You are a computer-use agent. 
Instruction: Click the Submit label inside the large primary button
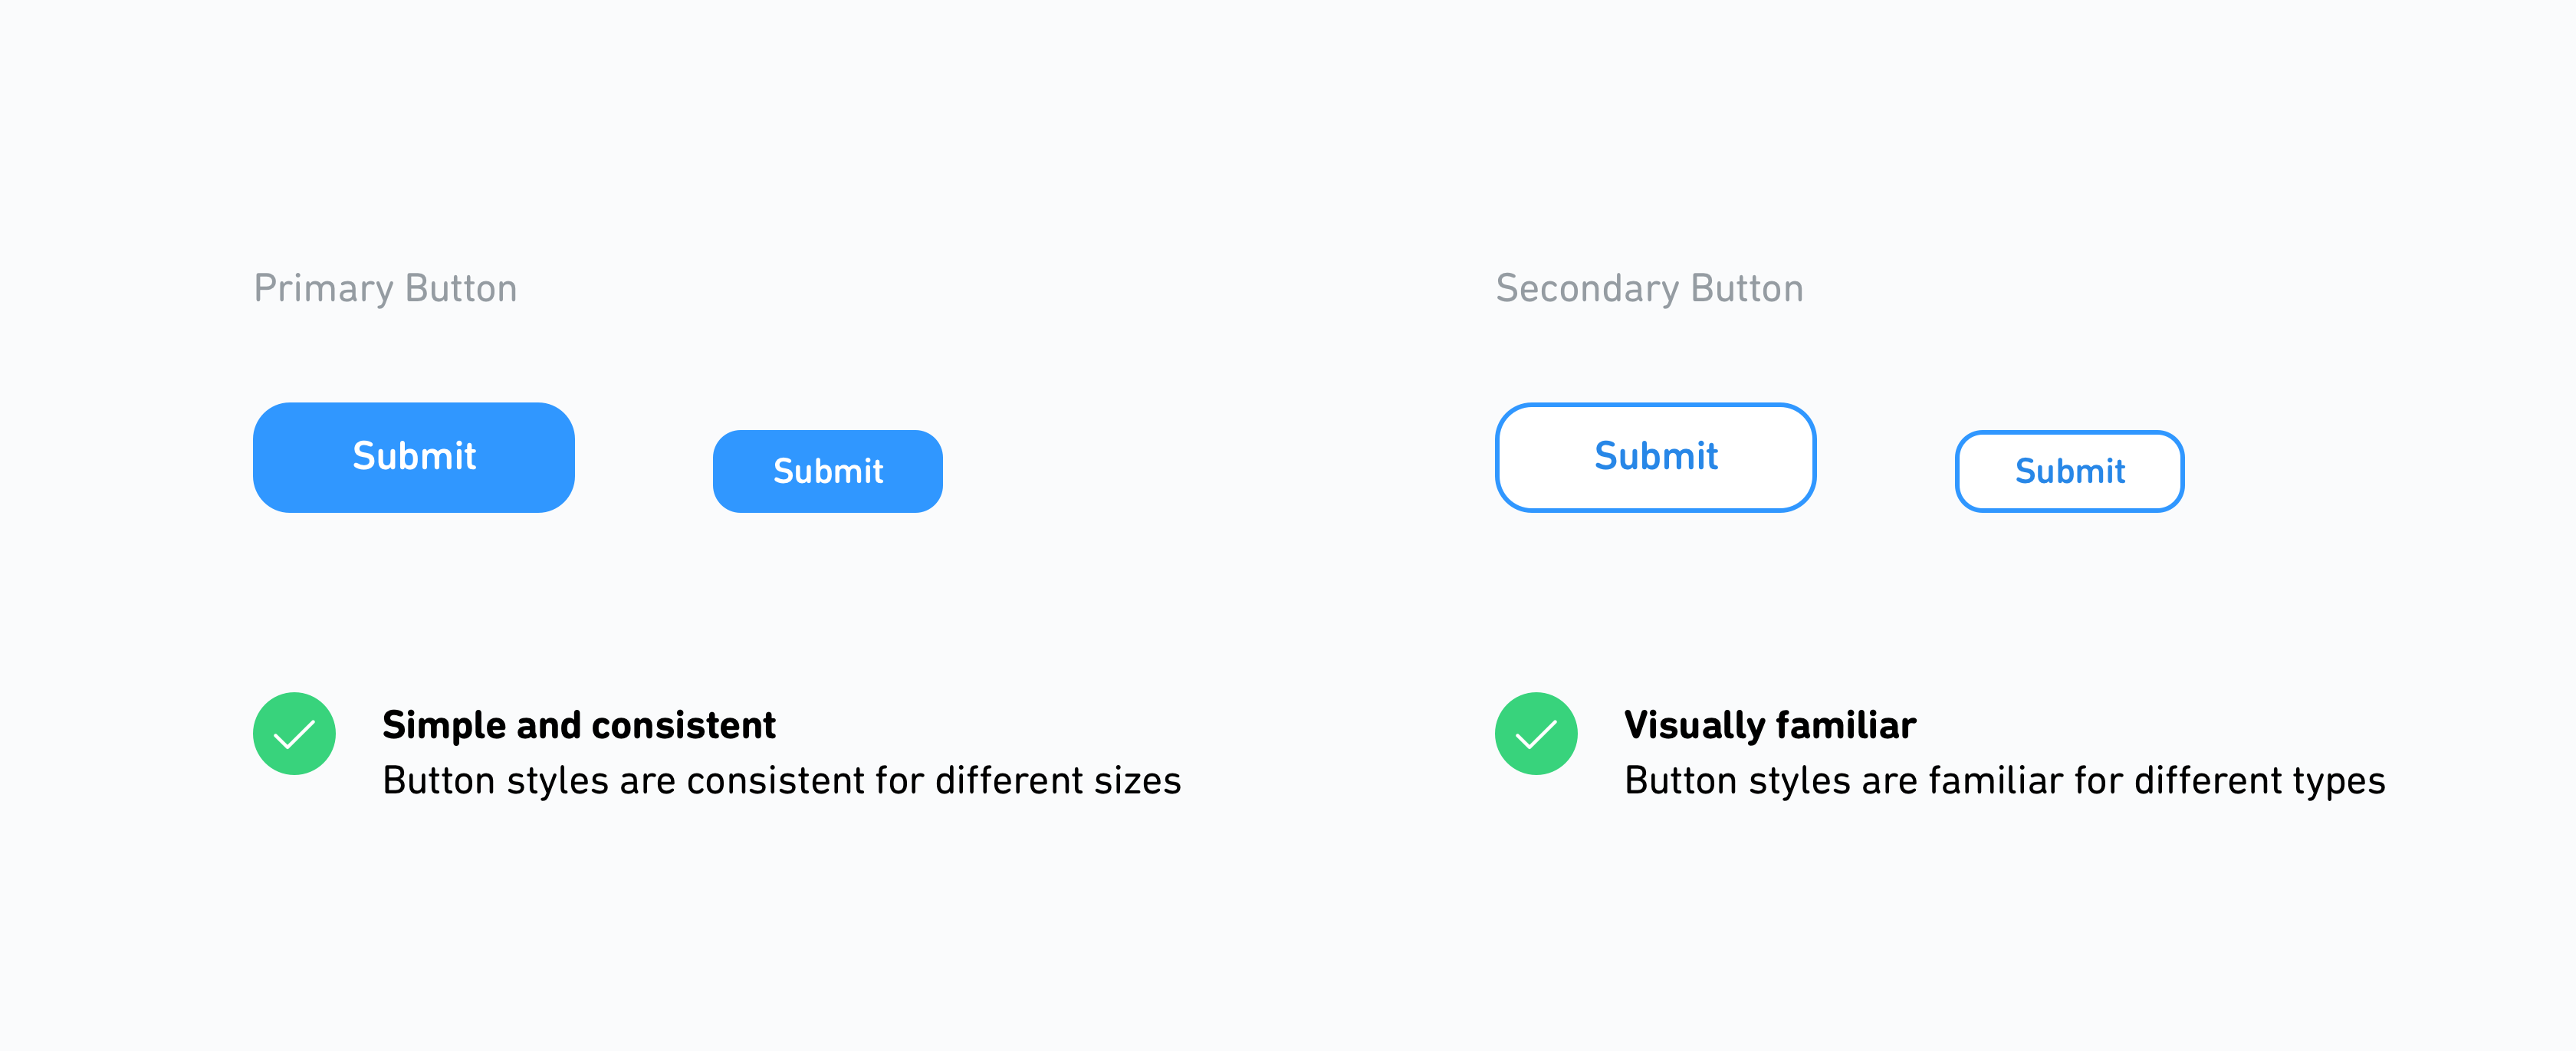pos(413,457)
